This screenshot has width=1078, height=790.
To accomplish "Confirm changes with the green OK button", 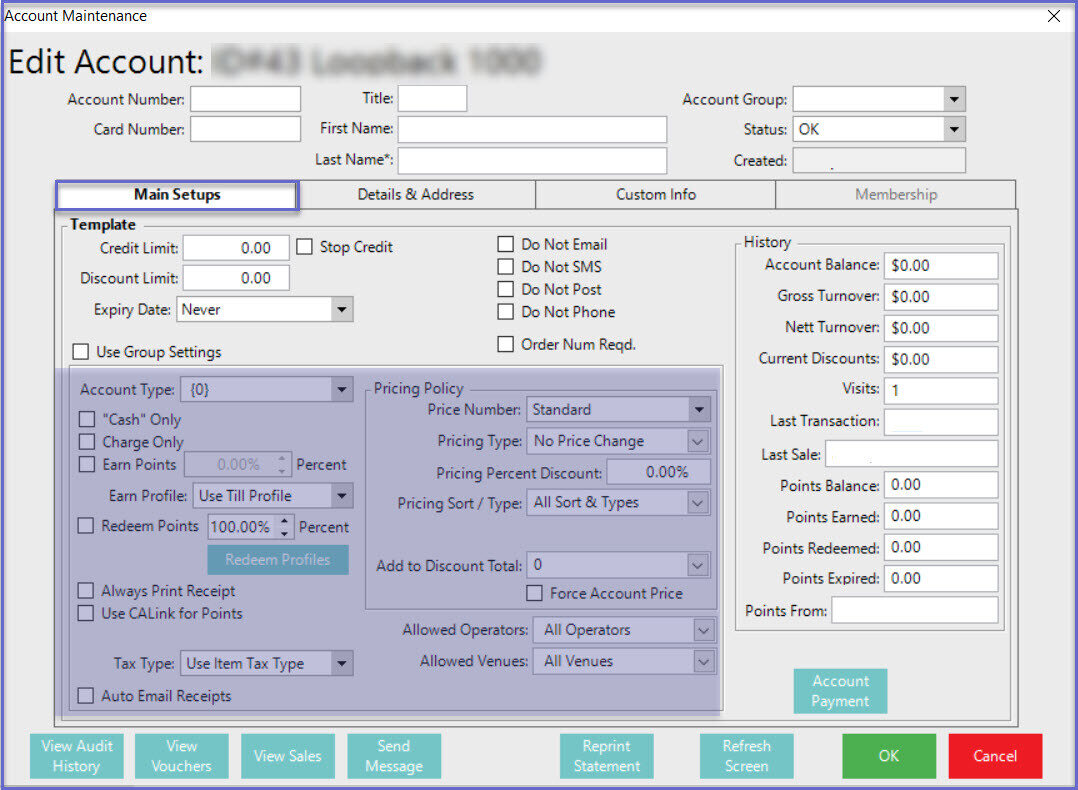I will click(x=888, y=756).
